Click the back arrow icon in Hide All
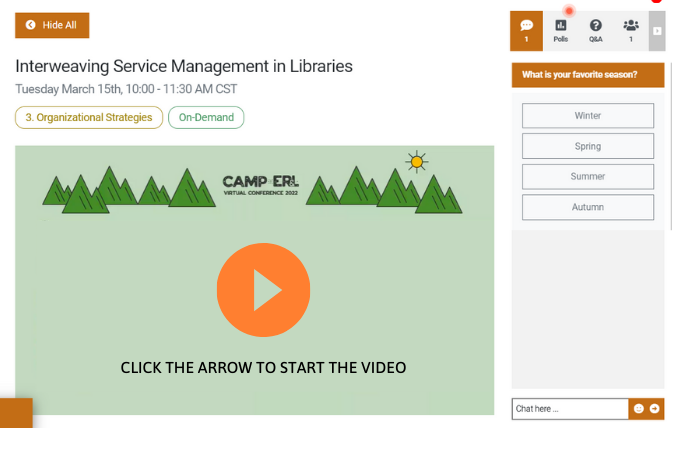The image size is (678, 449). click(x=31, y=25)
